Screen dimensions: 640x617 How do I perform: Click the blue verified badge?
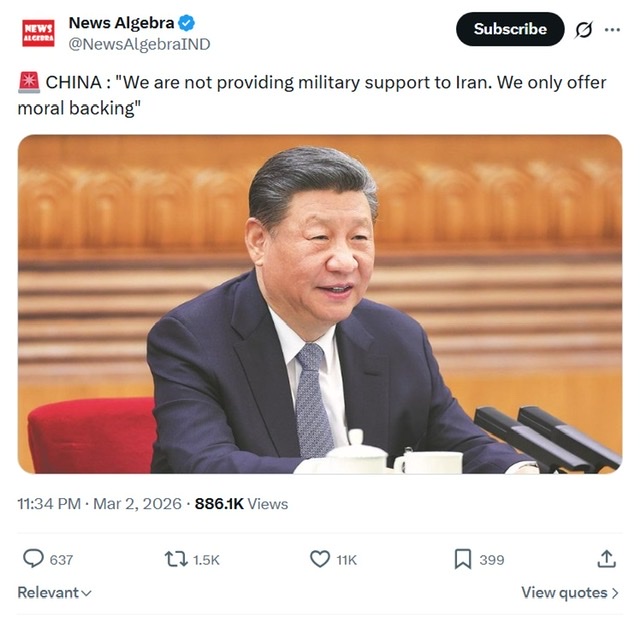[187, 23]
